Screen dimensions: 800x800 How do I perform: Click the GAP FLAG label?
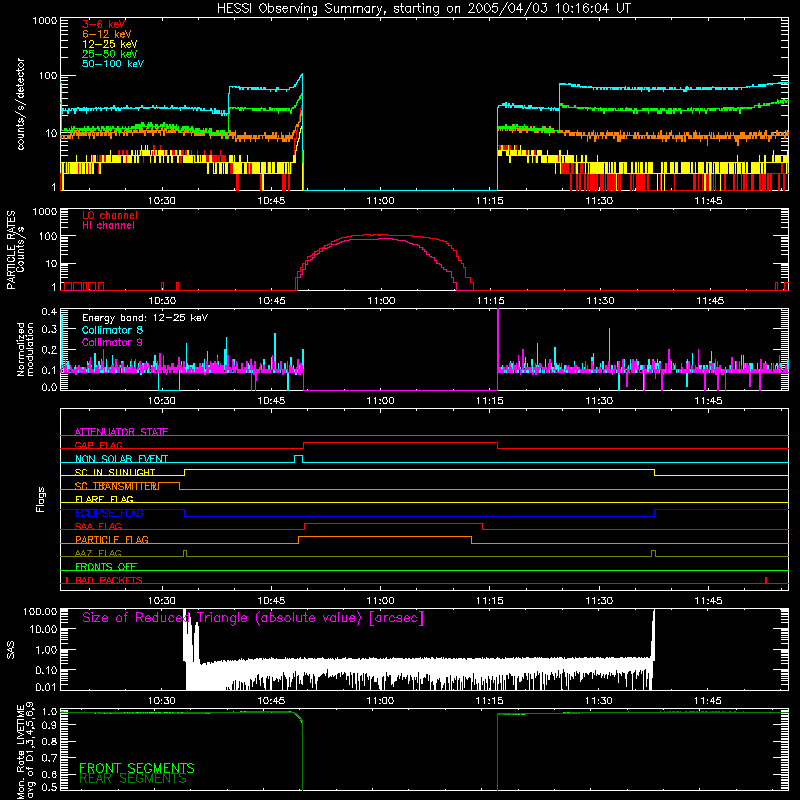(x=98, y=445)
